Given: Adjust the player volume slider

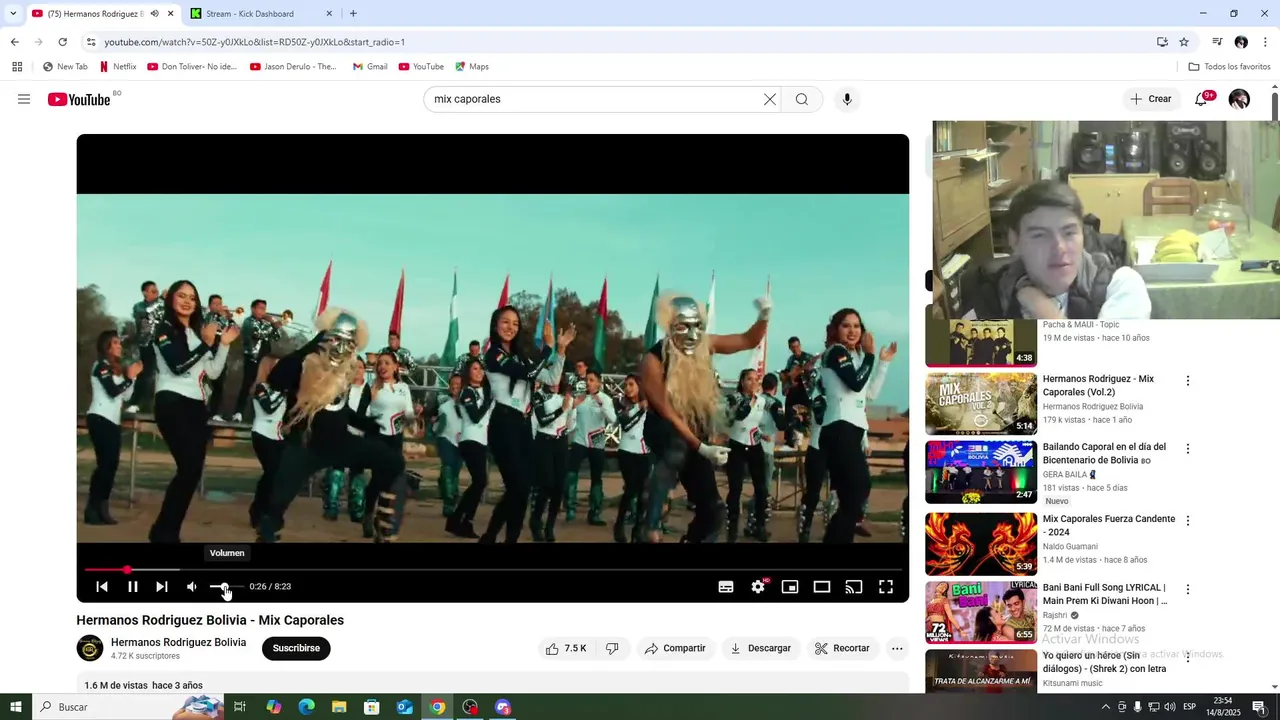Looking at the screenshot, I should (x=226, y=587).
